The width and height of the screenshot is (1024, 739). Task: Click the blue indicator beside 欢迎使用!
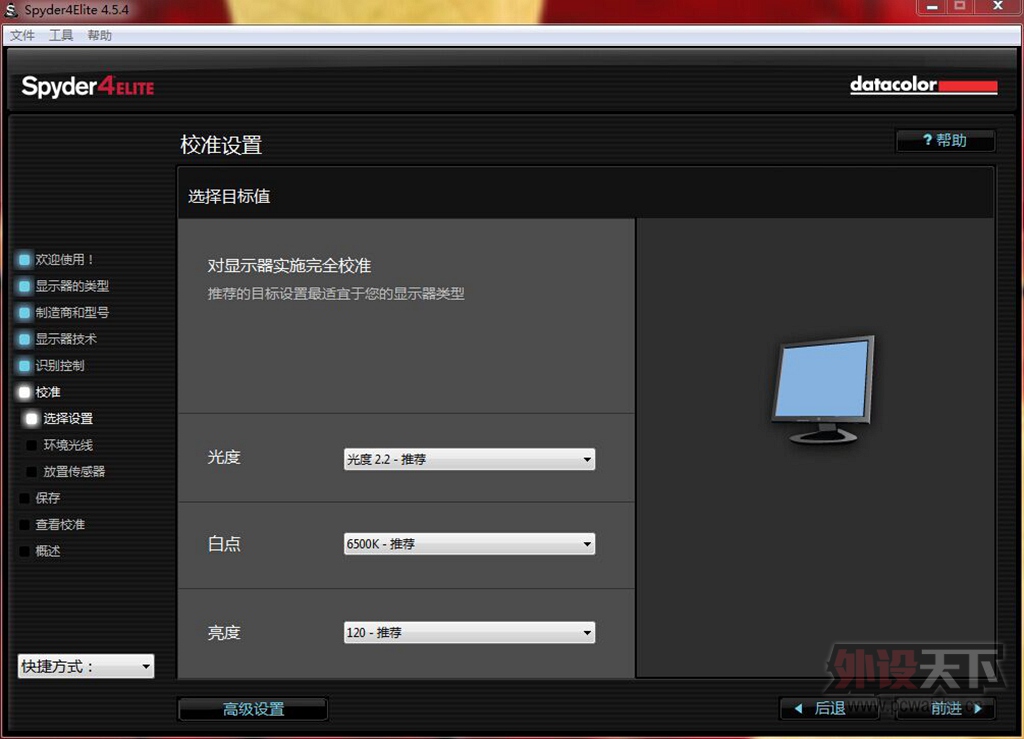click(24, 260)
